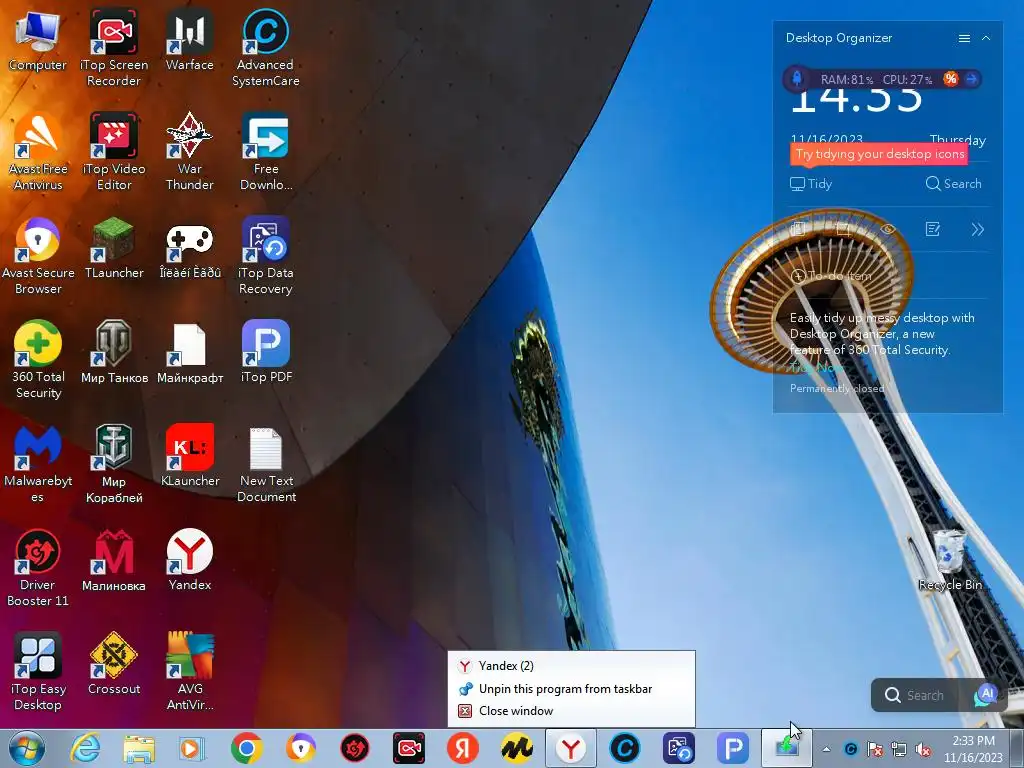Select the Driver Booster 11 desktop icon
The width and height of the screenshot is (1024, 768).
[38, 567]
